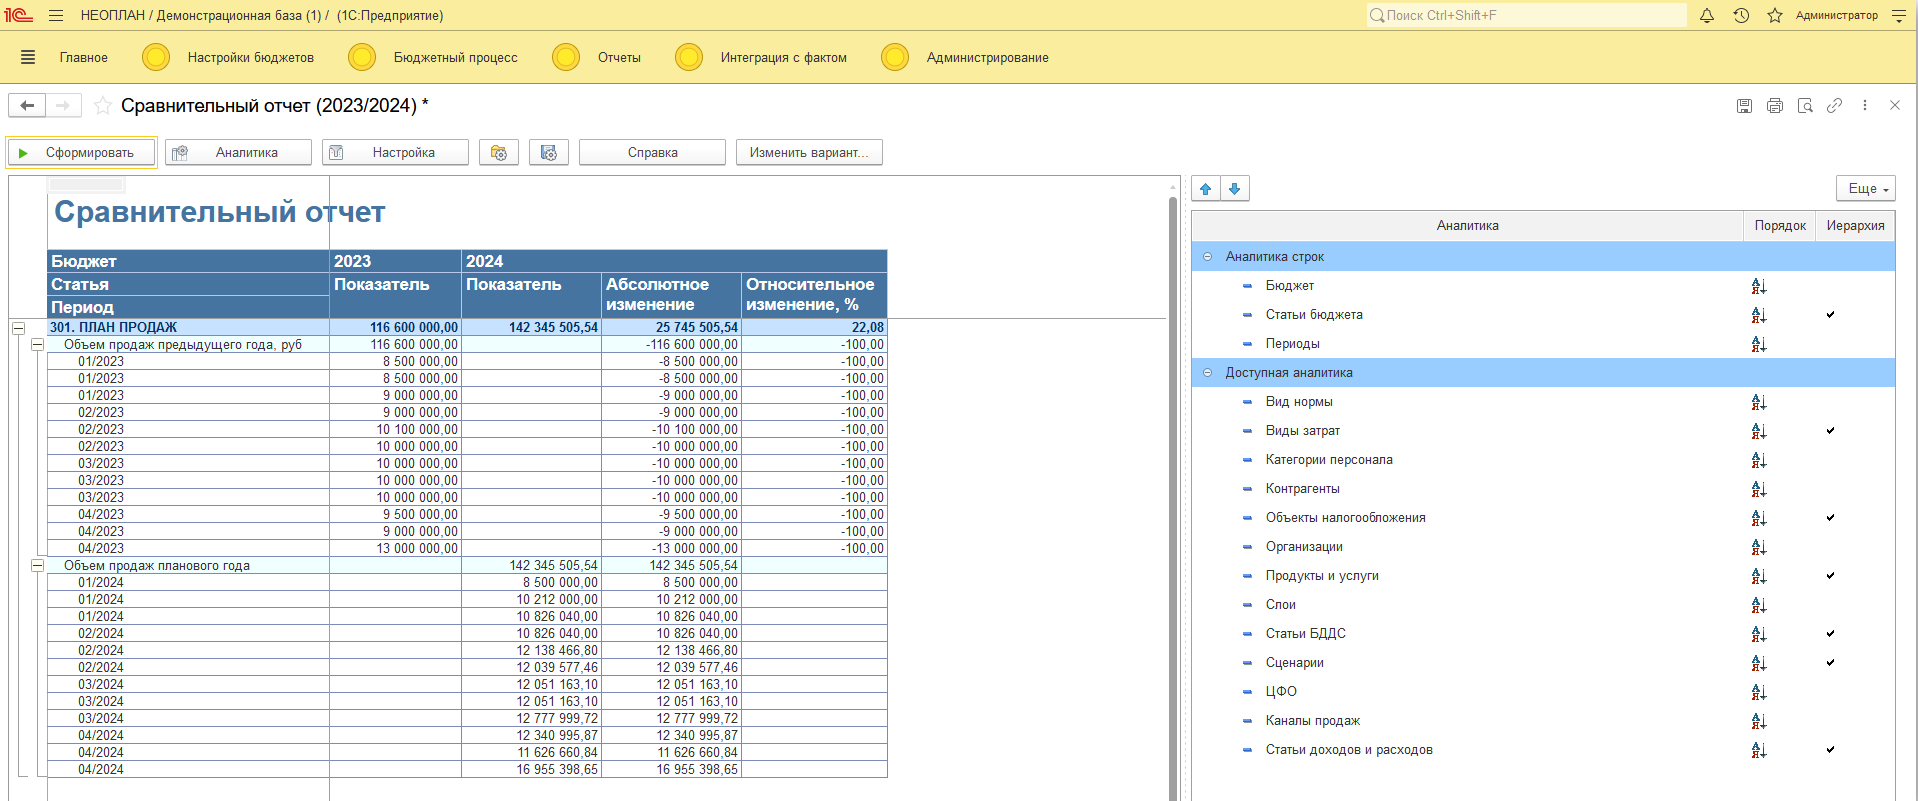The image size is (1918, 801).
Task: Go forward with the right arrow button
Action: pyautogui.click(x=63, y=105)
